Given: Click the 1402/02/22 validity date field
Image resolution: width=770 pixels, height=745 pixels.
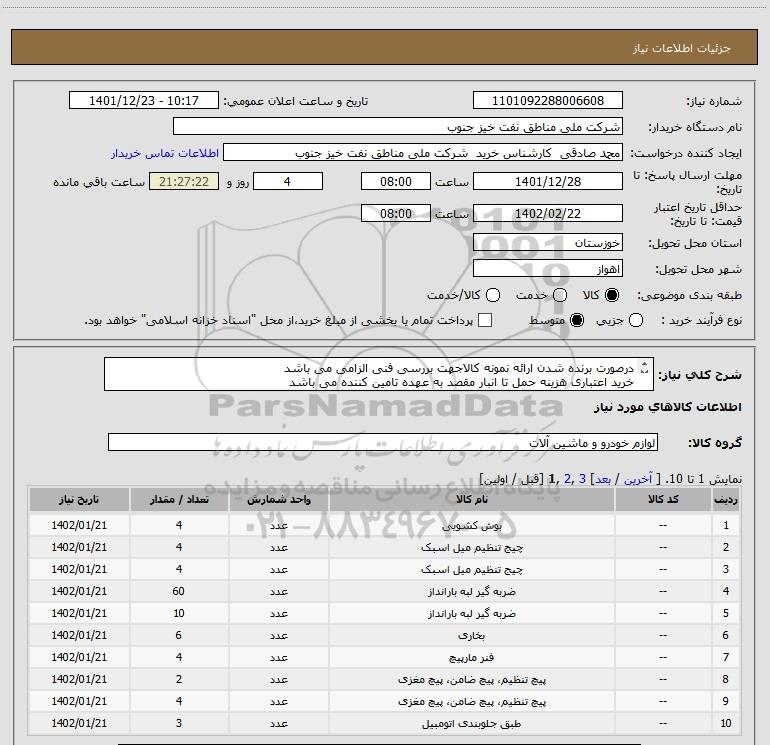Looking at the screenshot, I should pyautogui.click(x=548, y=213).
